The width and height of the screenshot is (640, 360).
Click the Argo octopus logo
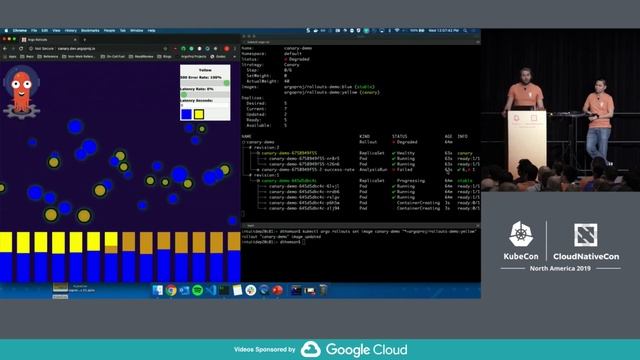point(21,92)
